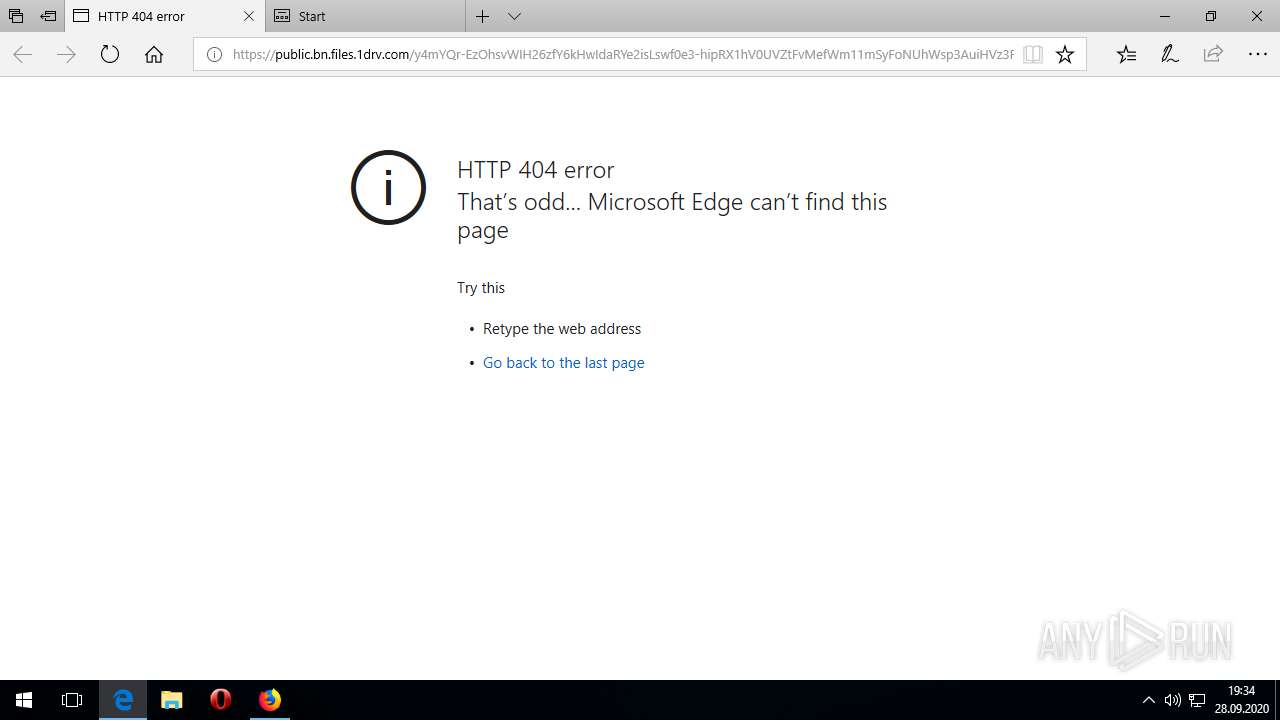Close the Edge window
The height and width of the screenshot is (720, 1280).
[1257, 16]
